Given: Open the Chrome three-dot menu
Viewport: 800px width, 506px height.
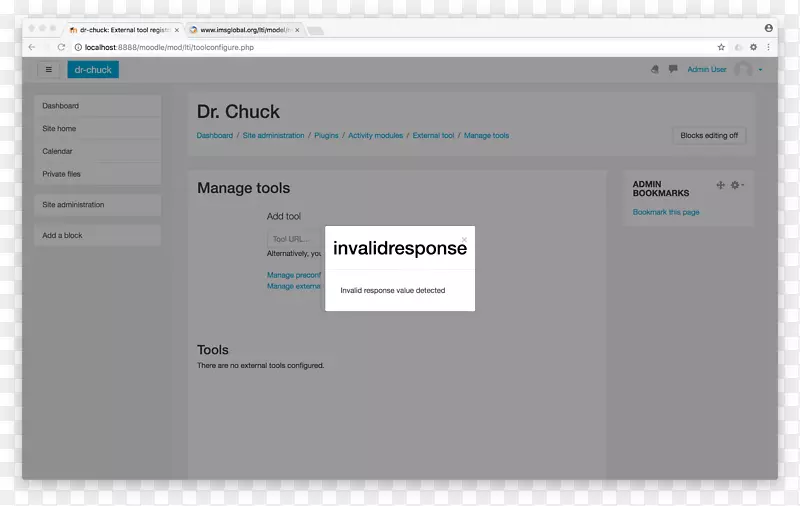Looking at the screenshot, I should click(x=768, y=47).
